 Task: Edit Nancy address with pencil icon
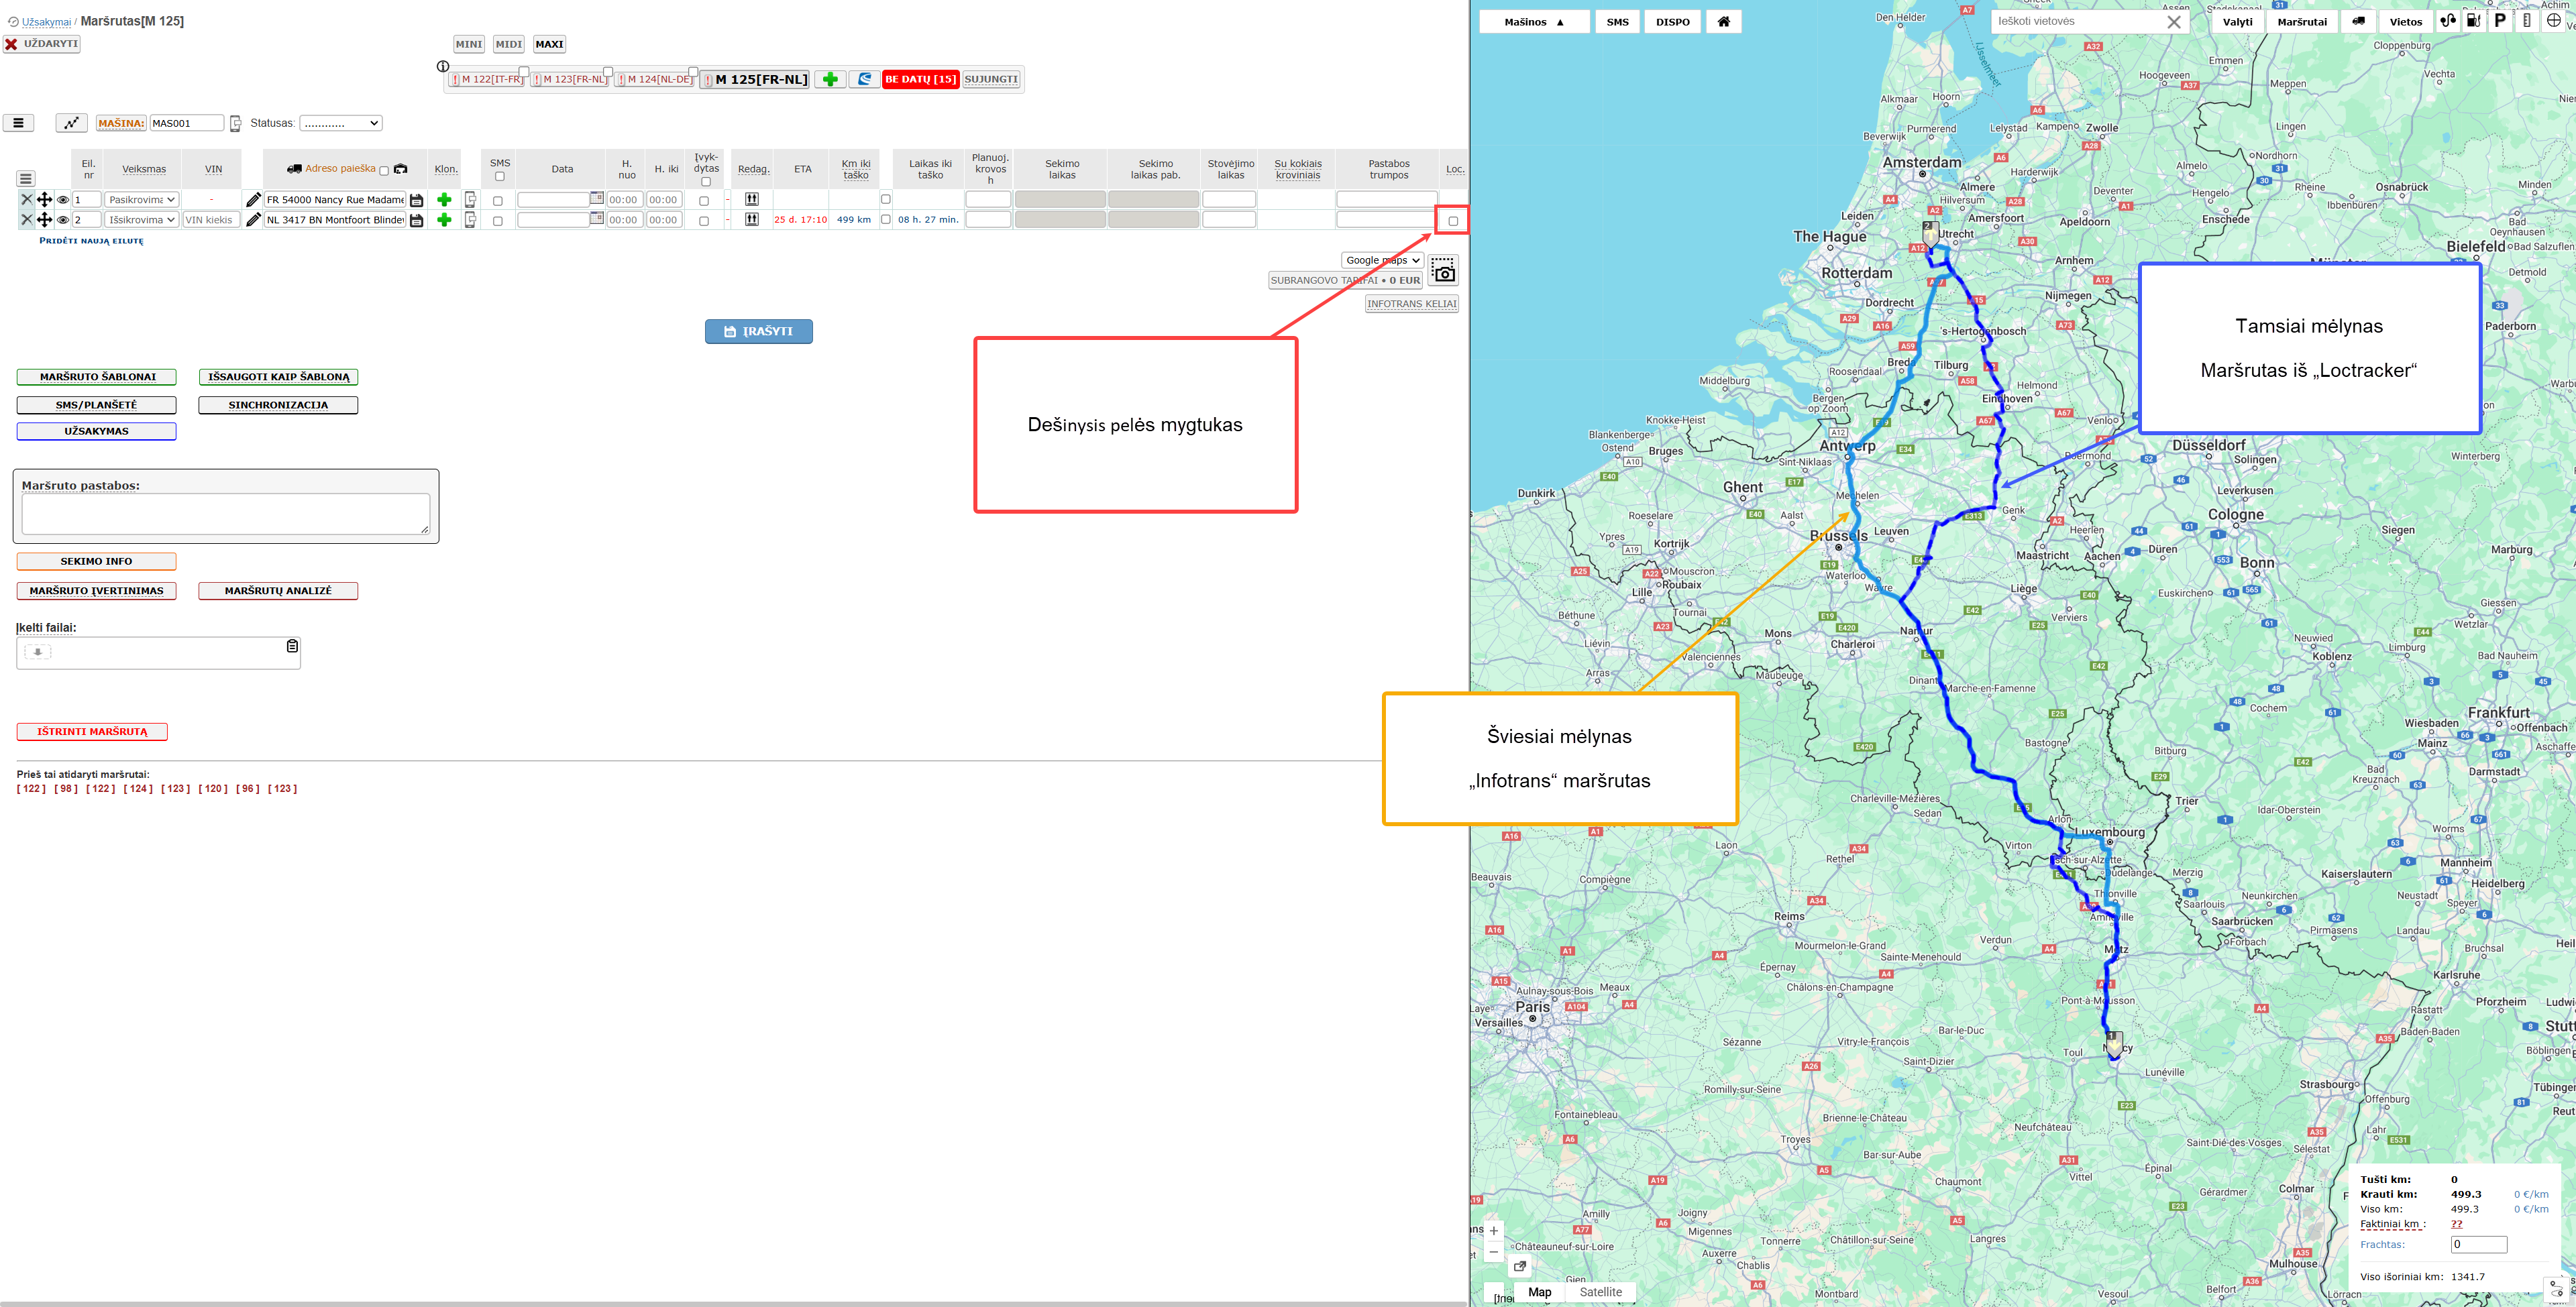[253, 200]
